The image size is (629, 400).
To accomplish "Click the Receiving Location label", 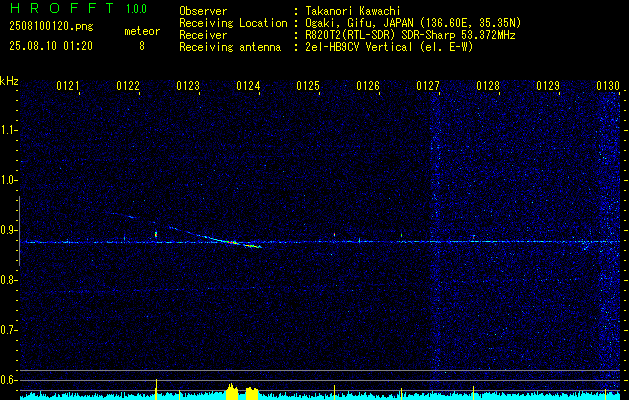I will [233, 23].
